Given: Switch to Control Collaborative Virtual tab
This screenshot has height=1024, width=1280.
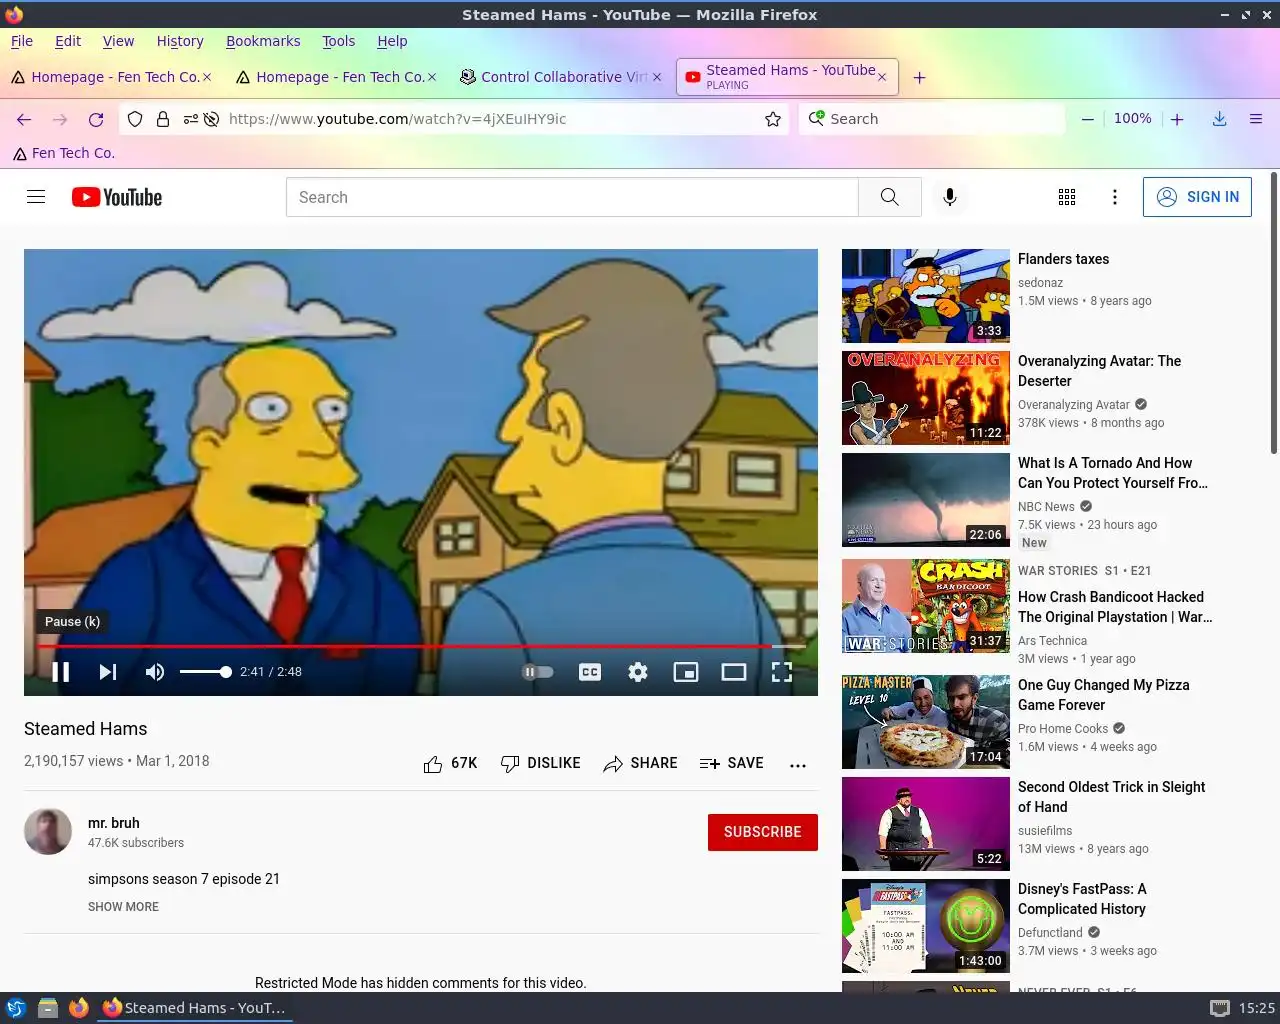Looking at the screenshot, I should 560,77.
